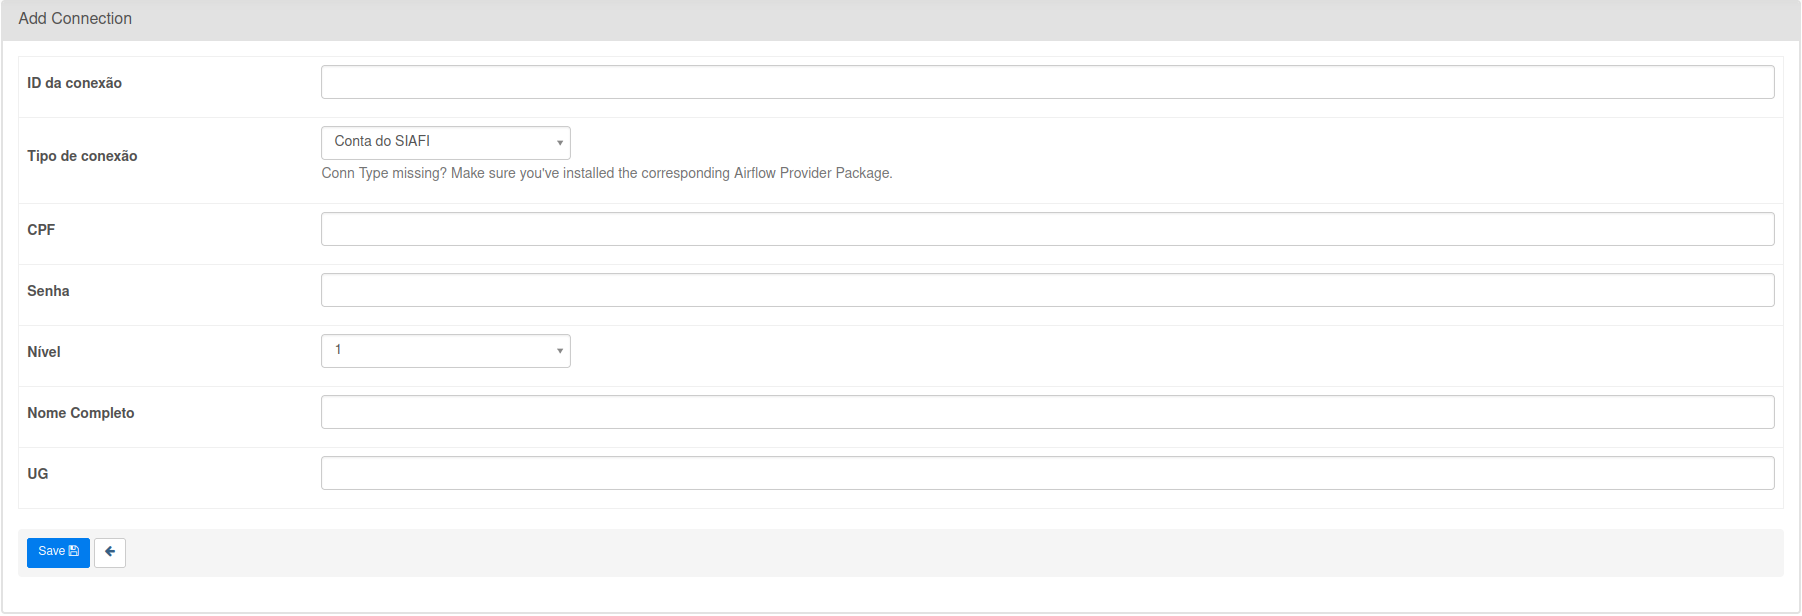The image size is (1802, 616).
Task: Click the Senha field label
Action: point(48,291)
